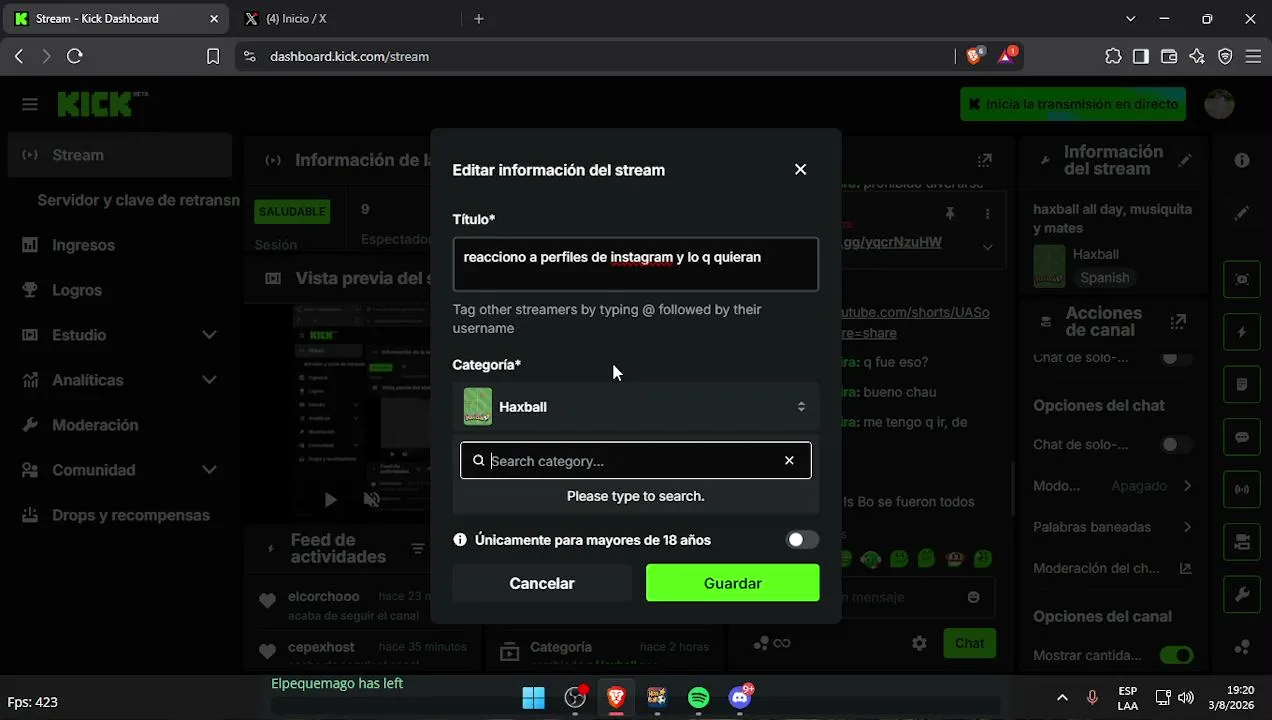Toggle Chat de solo switch under Opciones del chat
Viewport: 1272px width, 720px height.
pyautogui.click(x=1176, y=444)
